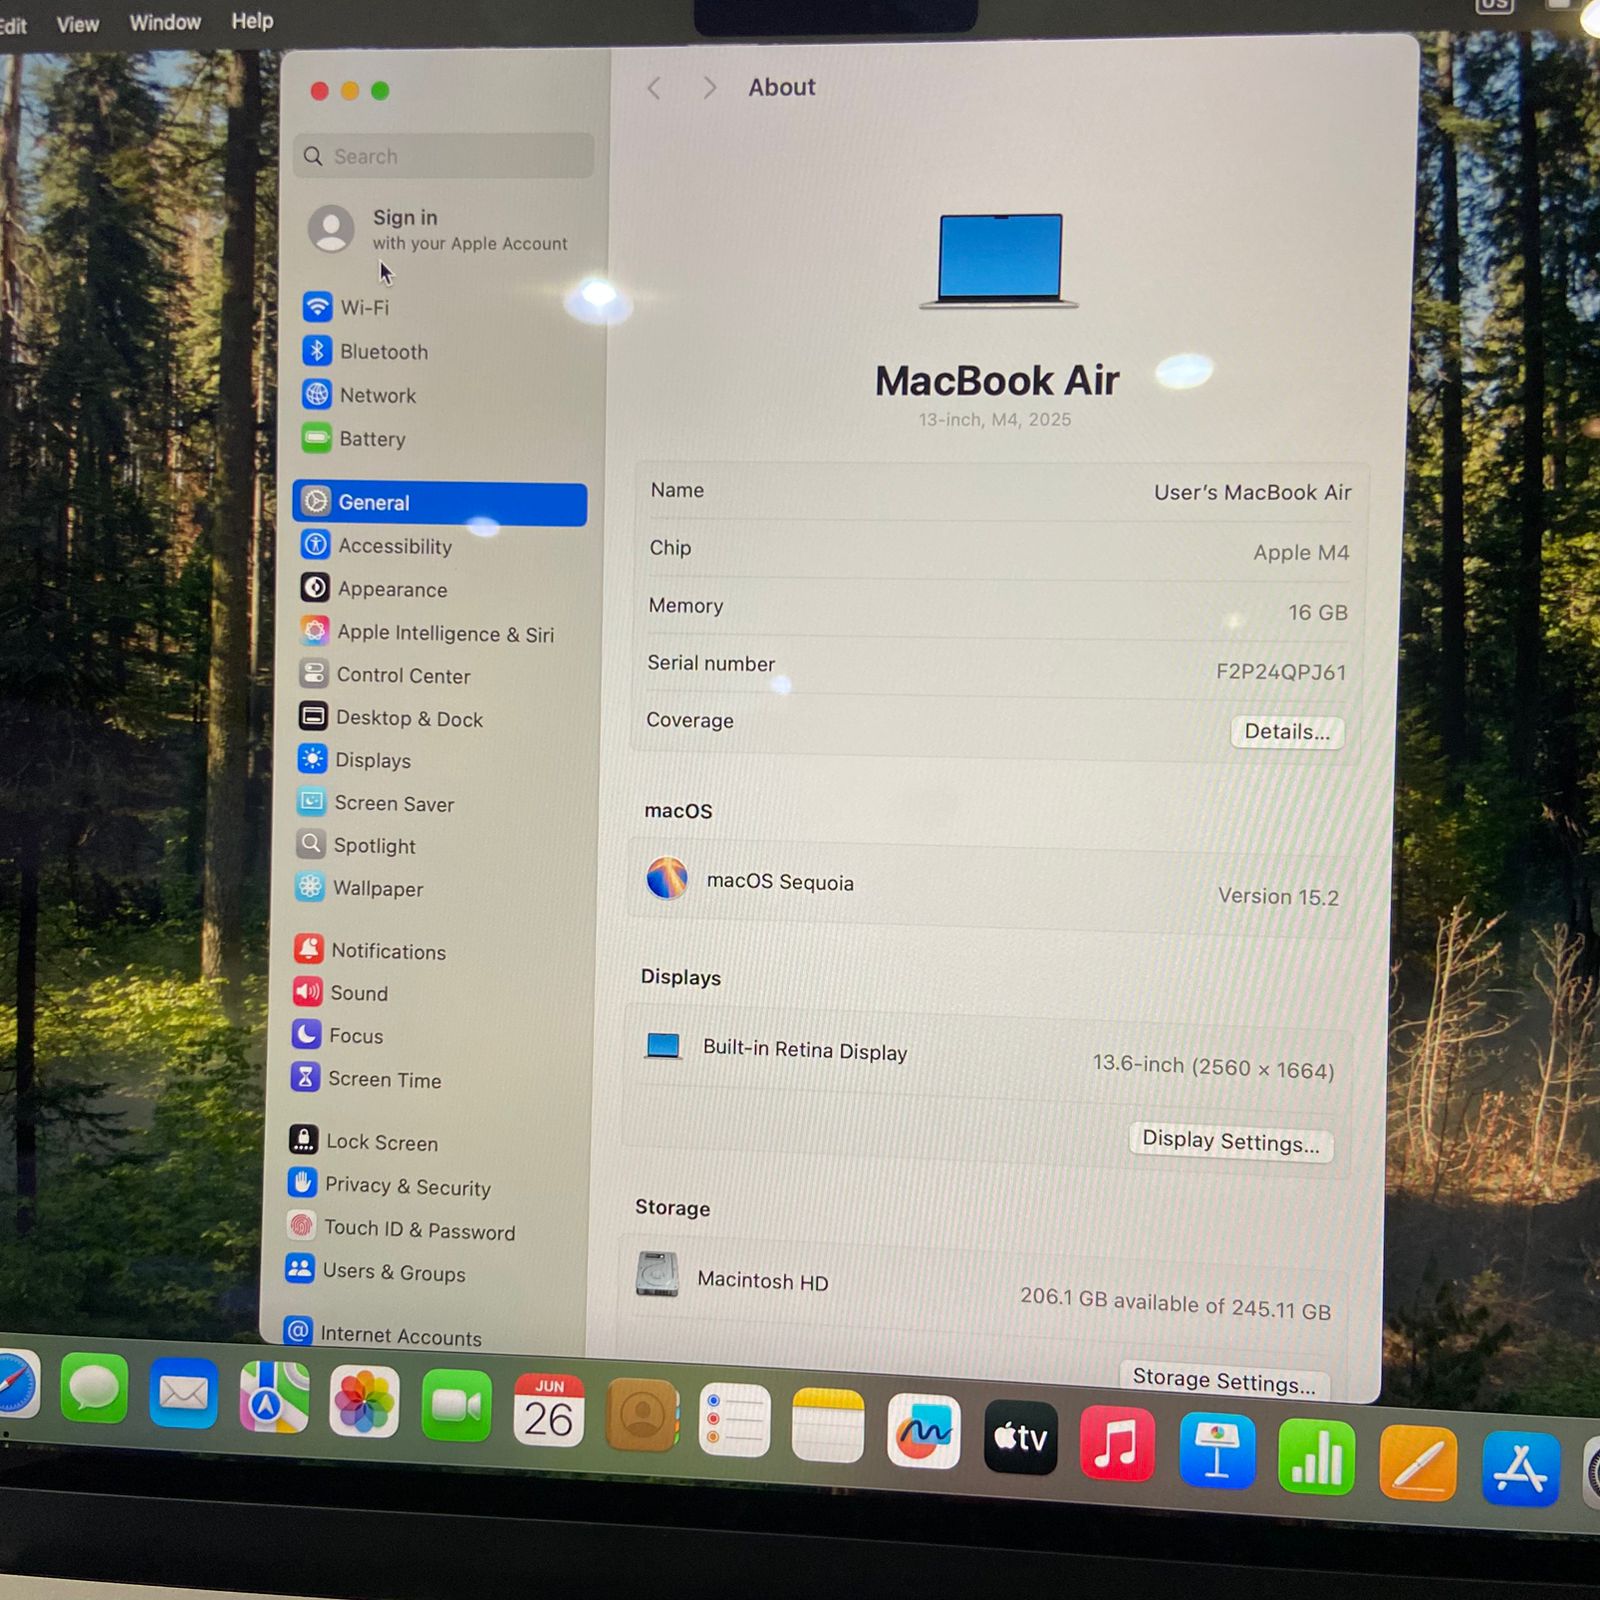Open the Window menu
This screenshot has height=1600, width=1600.
click(165, 22)
